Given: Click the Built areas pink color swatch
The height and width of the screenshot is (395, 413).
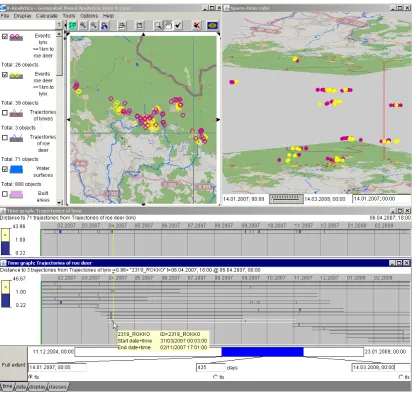Looking at the screenshot, I should 16,194.
